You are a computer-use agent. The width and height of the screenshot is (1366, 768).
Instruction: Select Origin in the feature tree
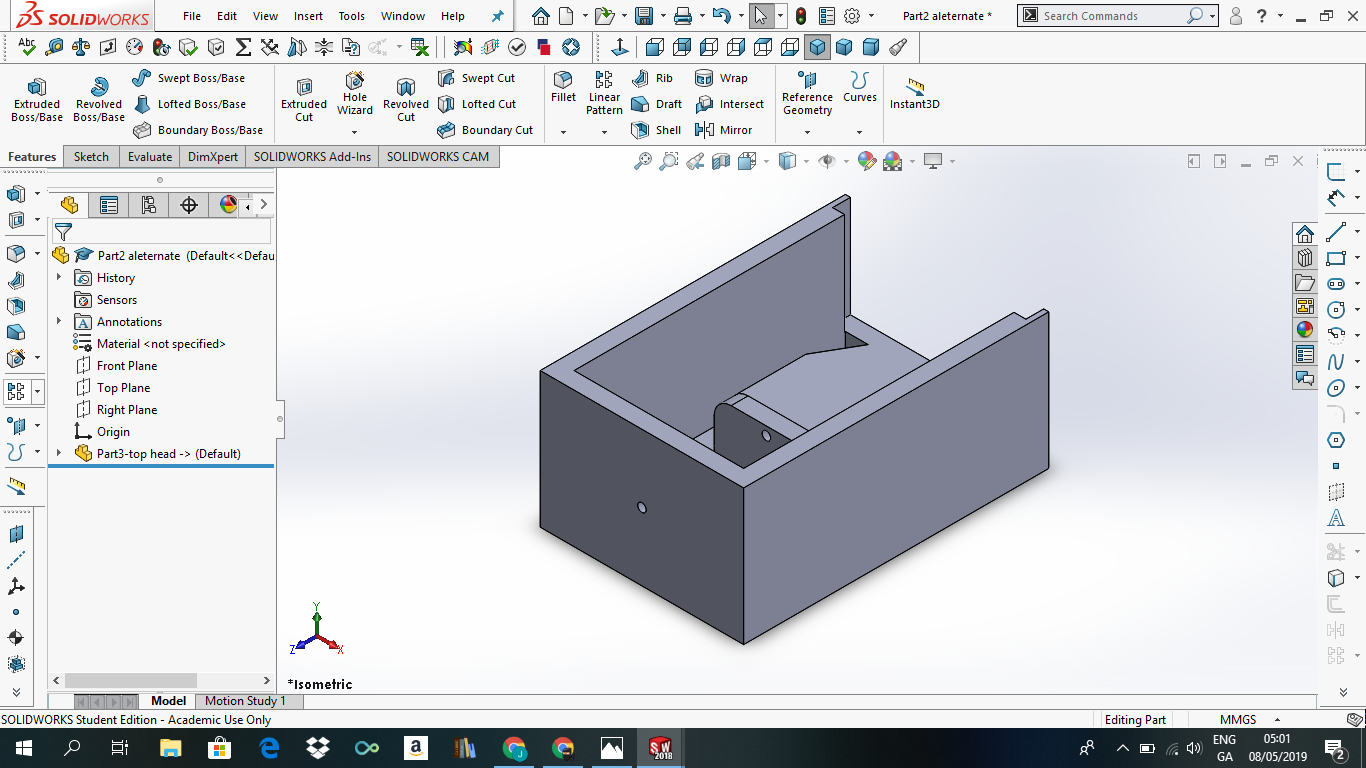(x=103, y=432)
